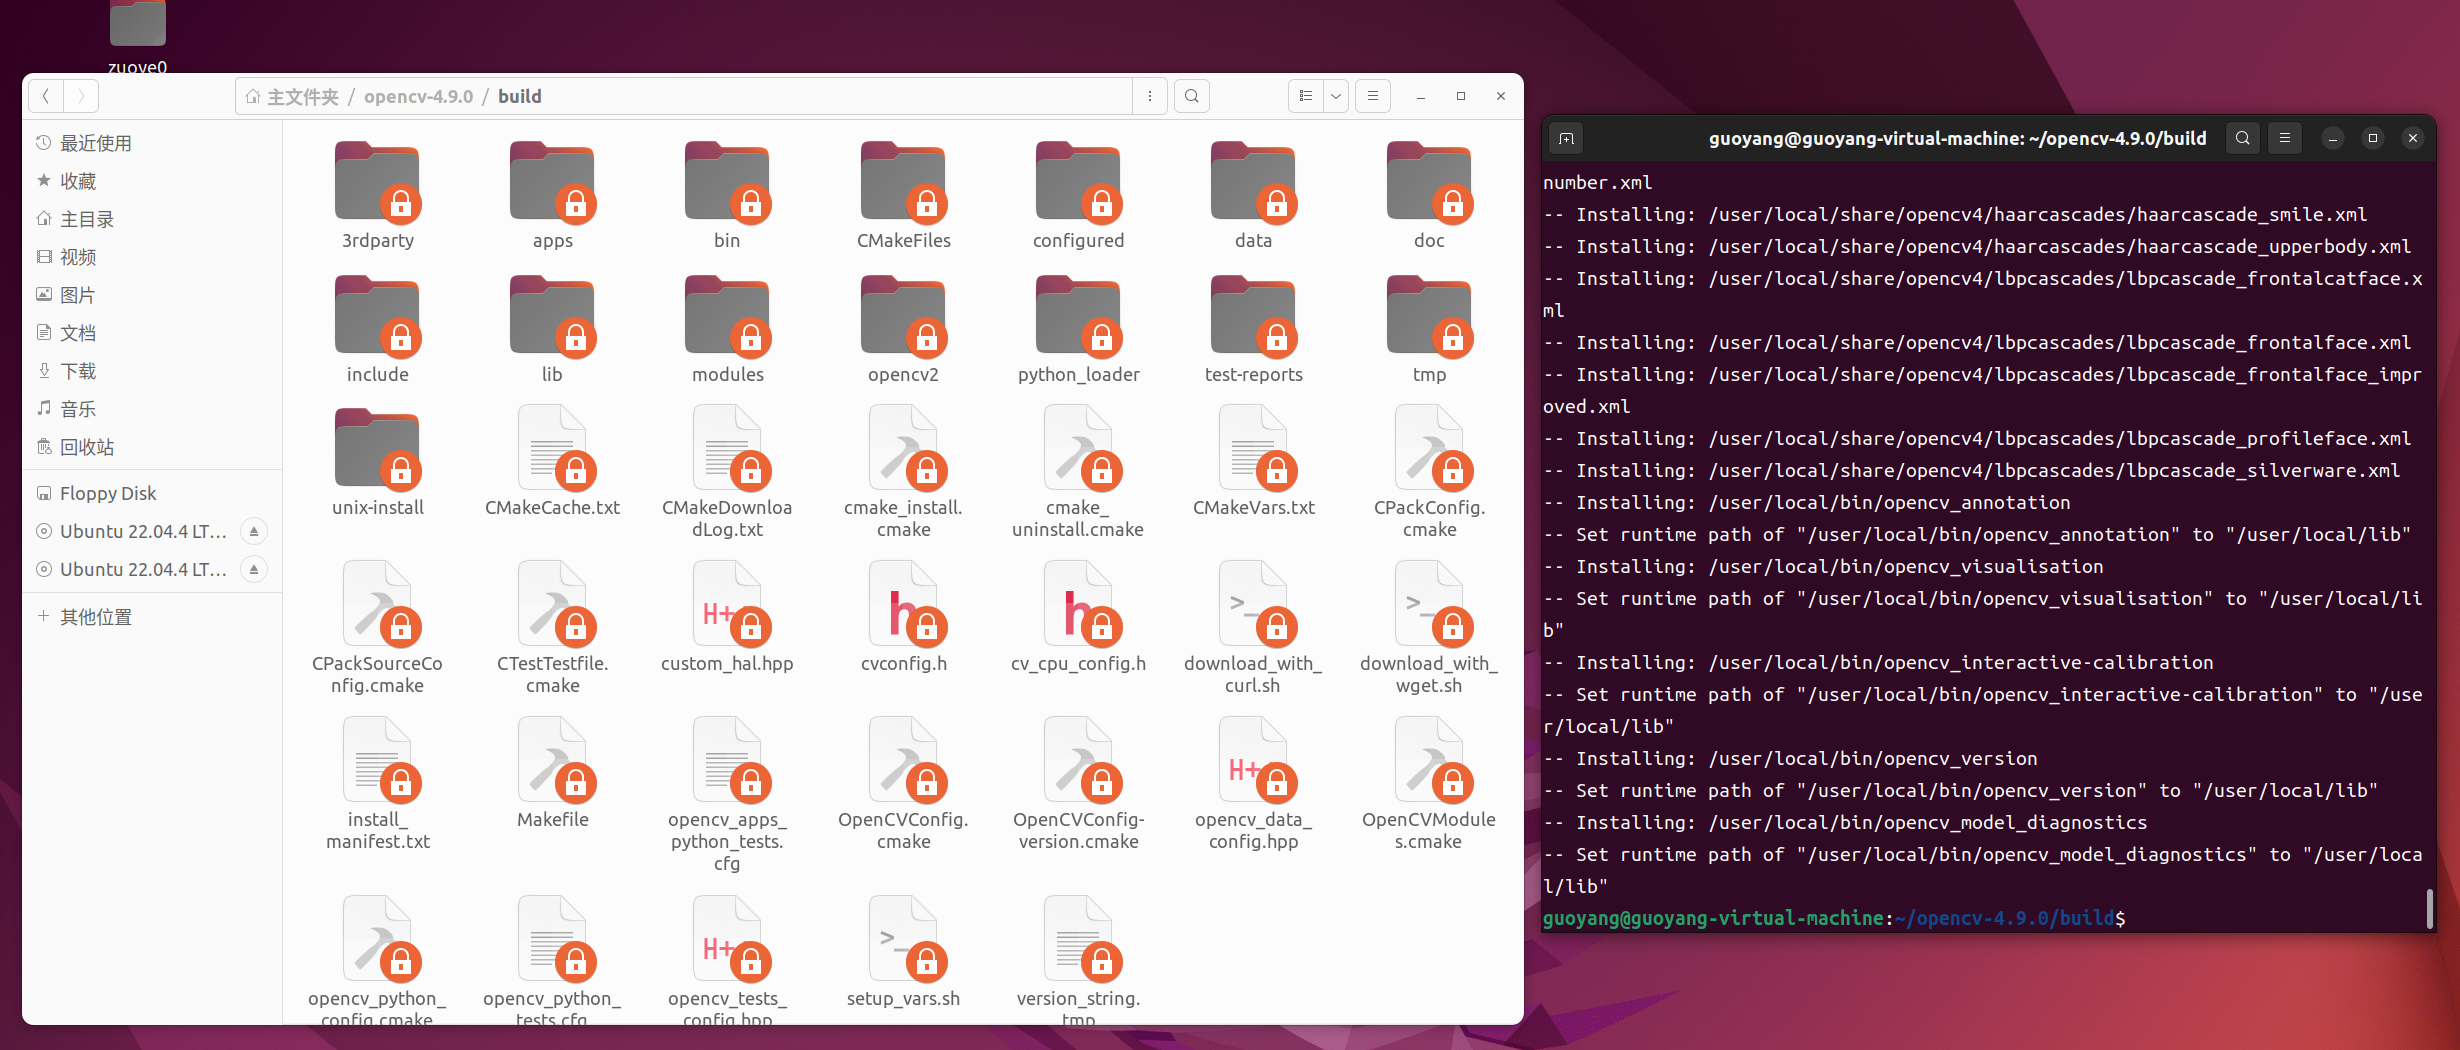Open 音乐 in the sidebar

click(152, 409)
